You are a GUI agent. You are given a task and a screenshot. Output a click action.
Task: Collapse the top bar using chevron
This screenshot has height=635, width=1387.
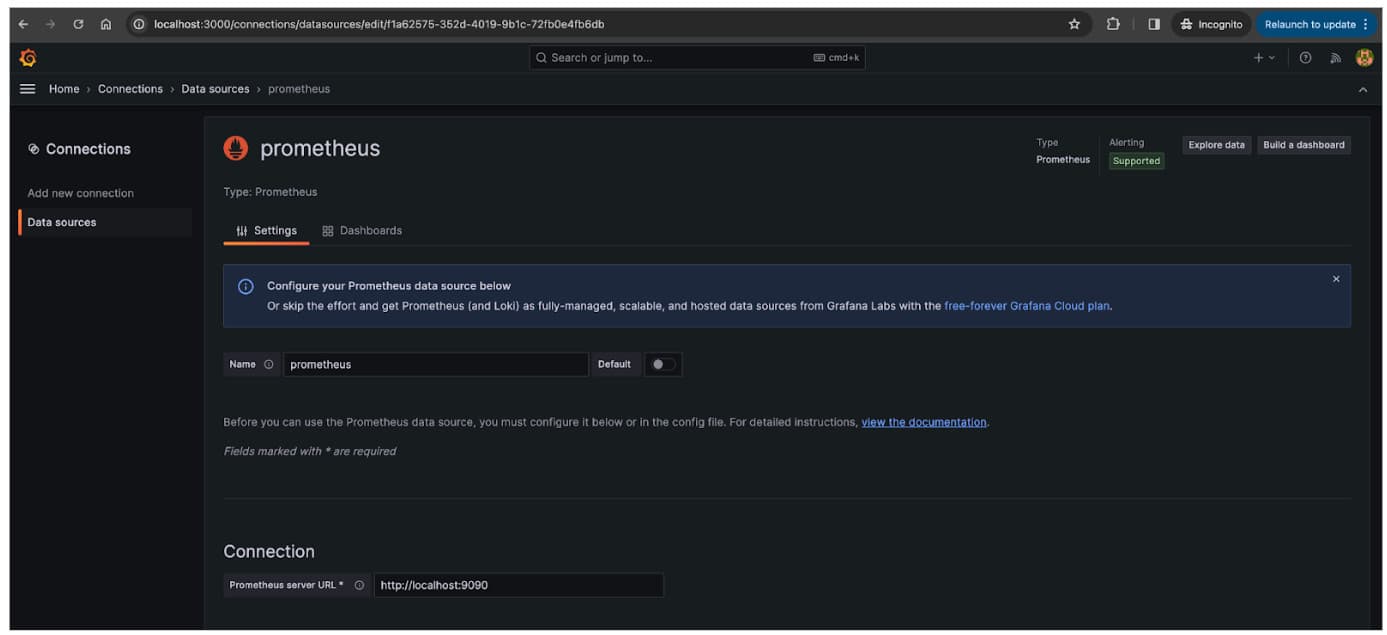coord(1362,90)
